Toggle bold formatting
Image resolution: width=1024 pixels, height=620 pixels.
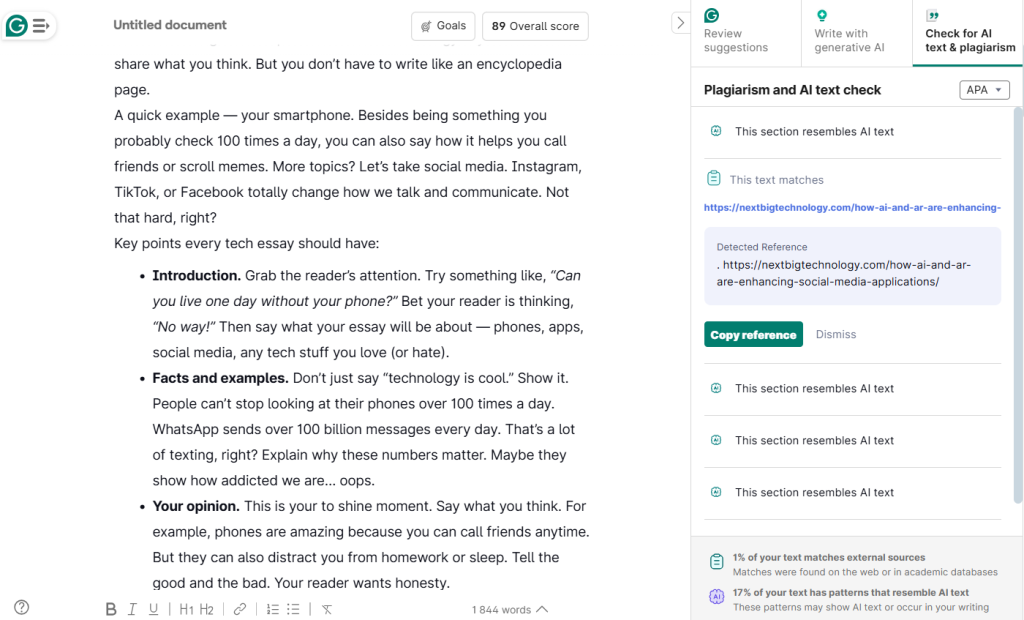point(110,608)
